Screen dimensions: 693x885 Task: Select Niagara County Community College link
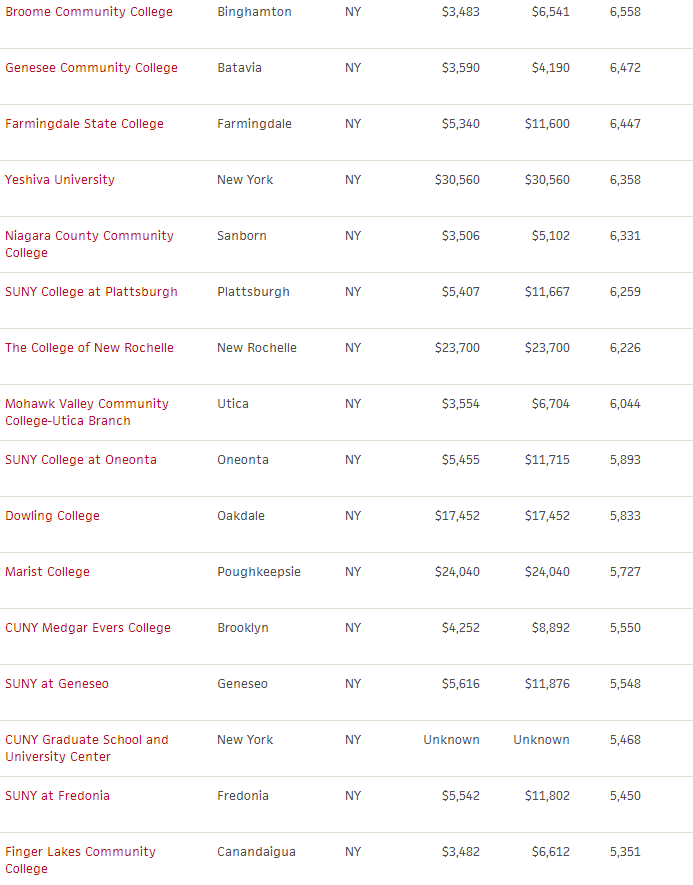click(x=89, y=244)
